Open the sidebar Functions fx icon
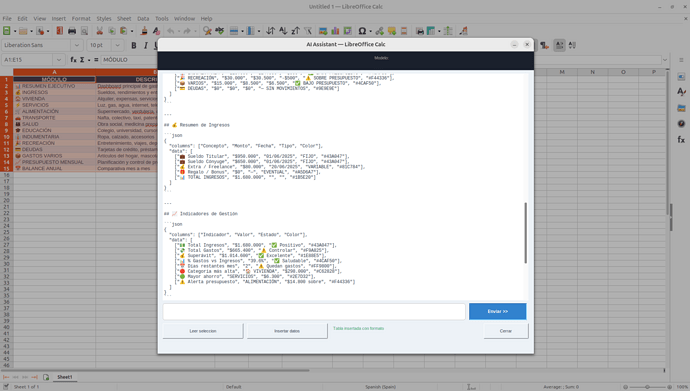 coord(681,139)
